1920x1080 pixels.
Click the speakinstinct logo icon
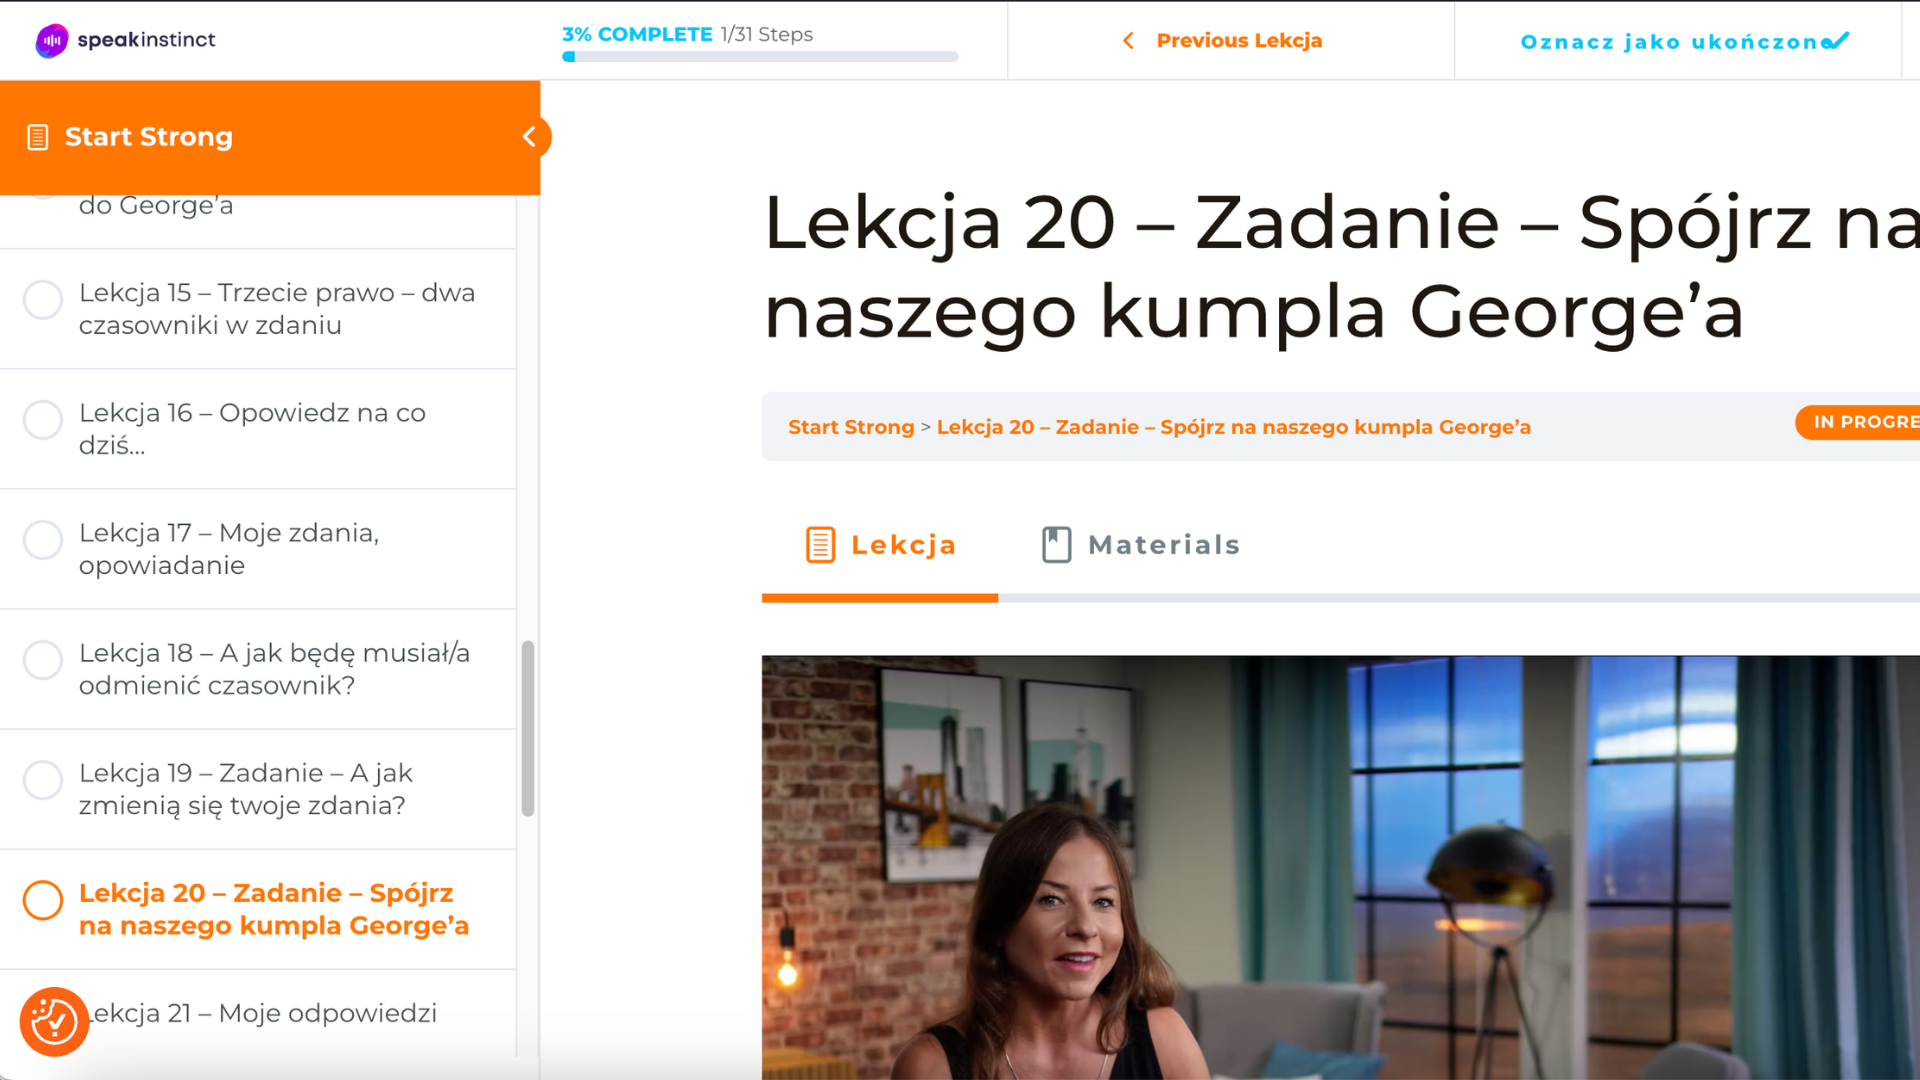pyautogui.click(x=52, y=40)
